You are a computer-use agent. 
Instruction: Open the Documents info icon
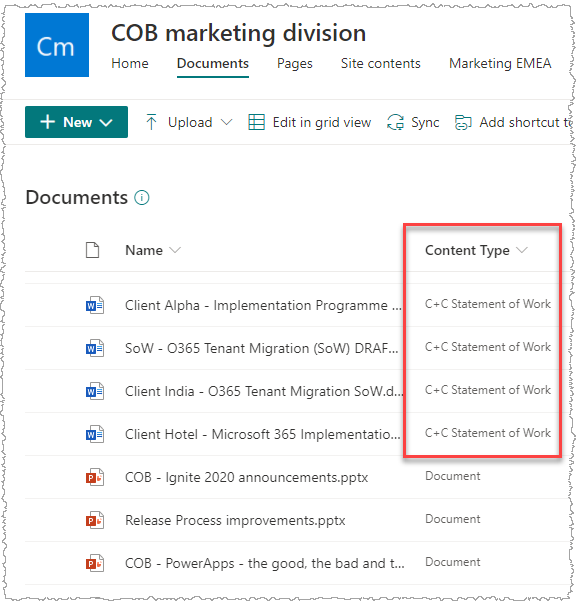(x=142, y=198)
